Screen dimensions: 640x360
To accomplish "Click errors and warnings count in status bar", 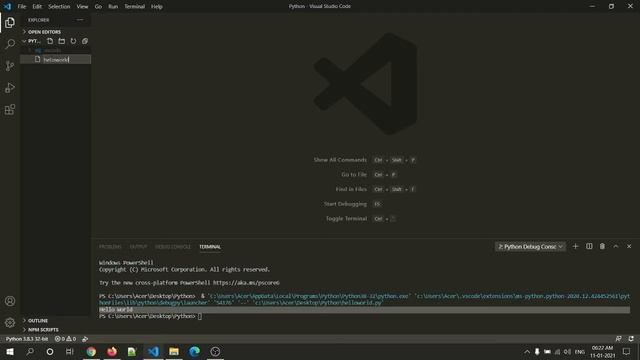I will click(65, 339).
